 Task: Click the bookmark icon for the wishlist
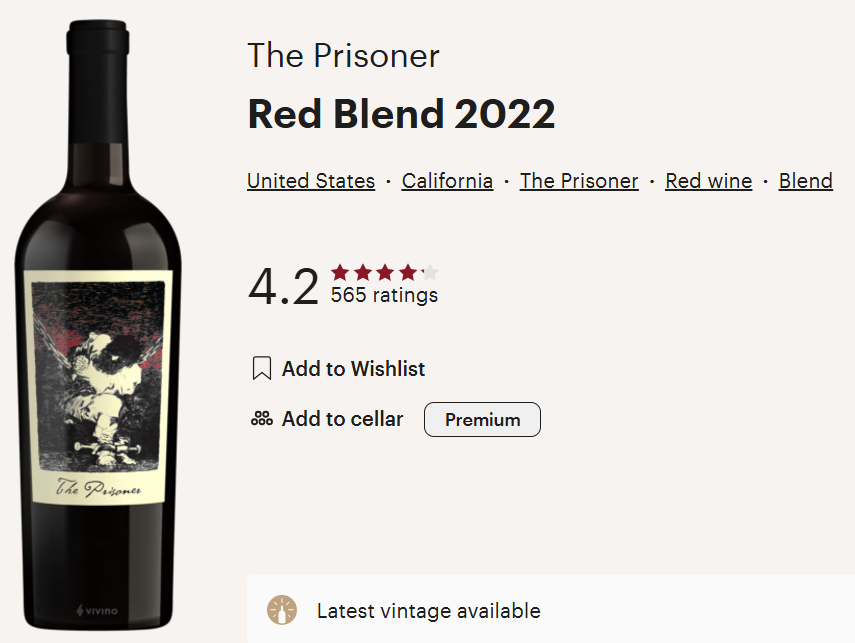(x=261, y=369)
